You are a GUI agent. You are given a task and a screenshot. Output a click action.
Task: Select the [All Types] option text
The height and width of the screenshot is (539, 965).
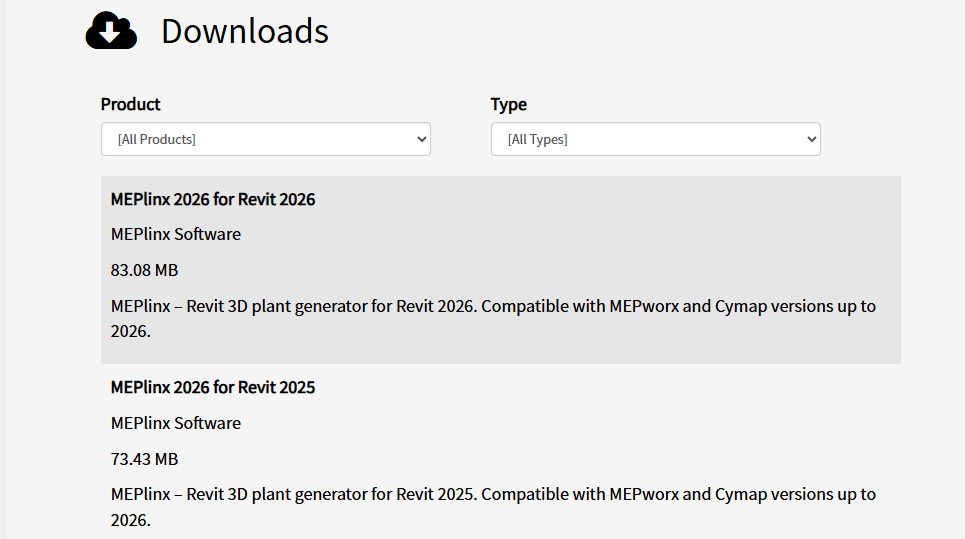click(x=538, y=140)
